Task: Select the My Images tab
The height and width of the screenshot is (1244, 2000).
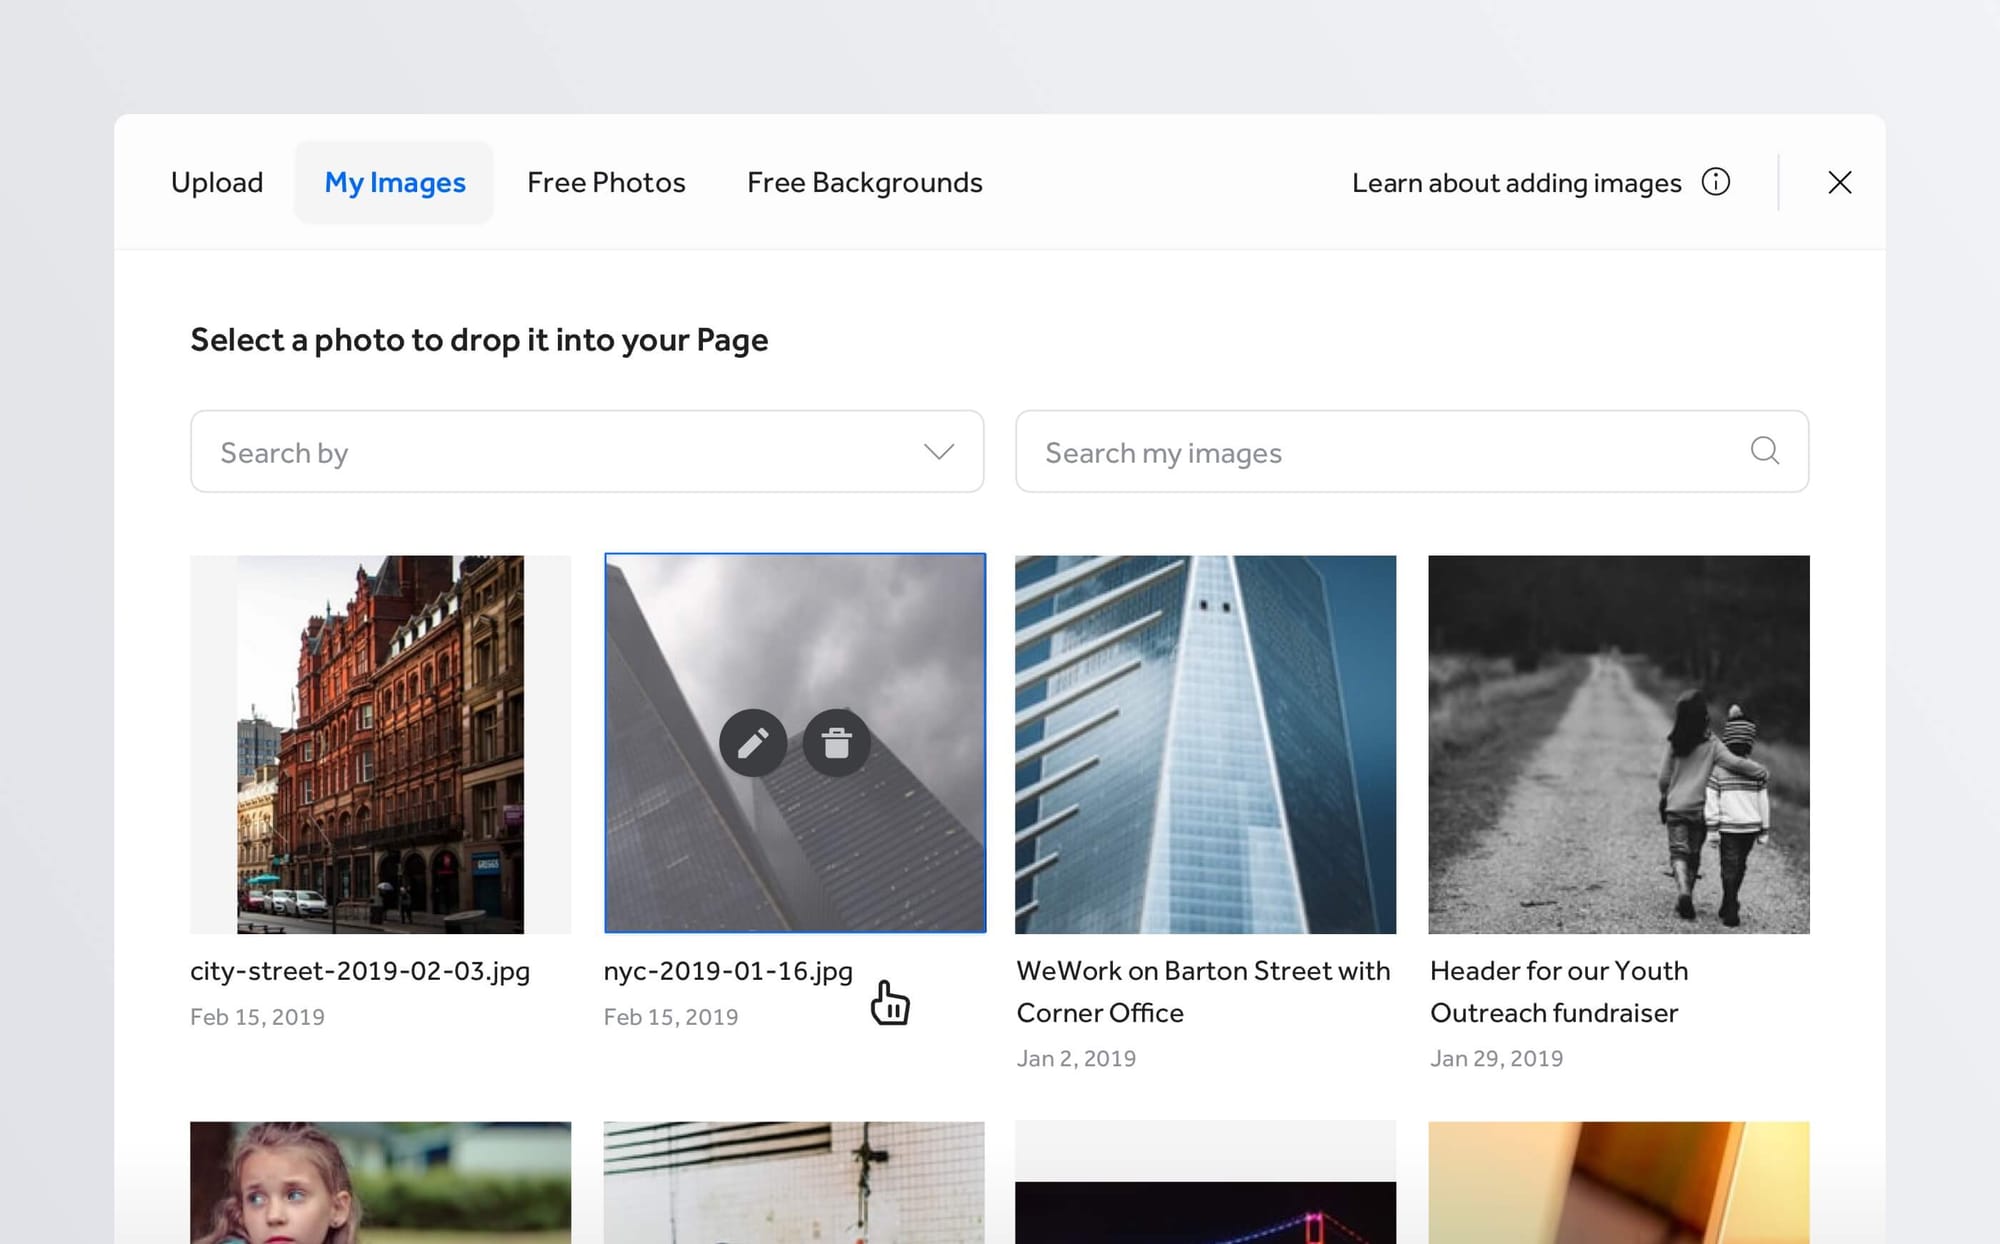Action: click(x=395, y=182)
